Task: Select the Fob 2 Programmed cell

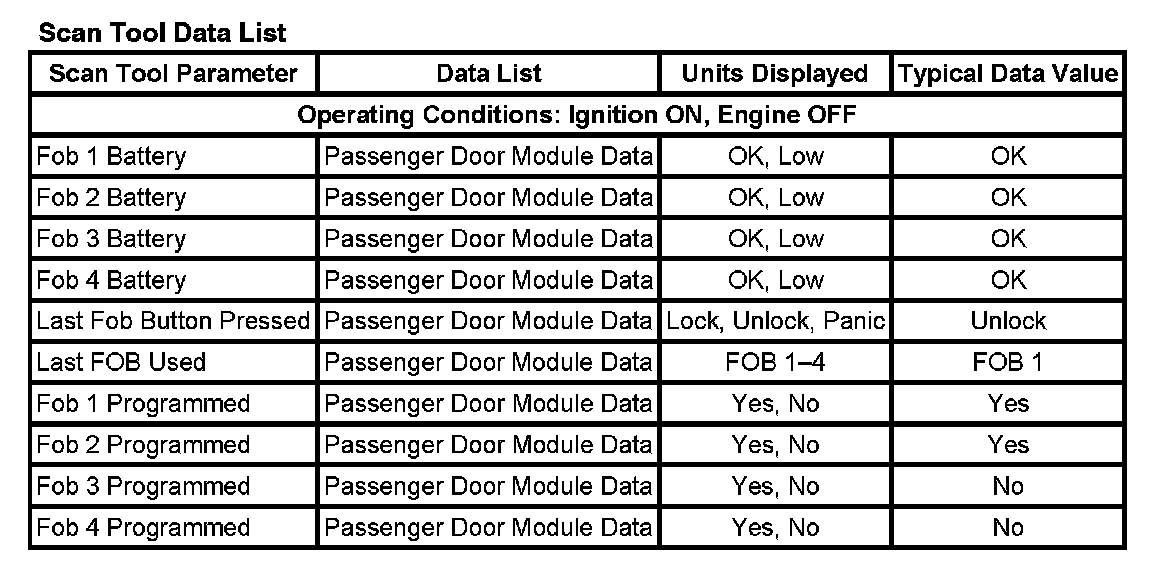Action: coord(143,445)
